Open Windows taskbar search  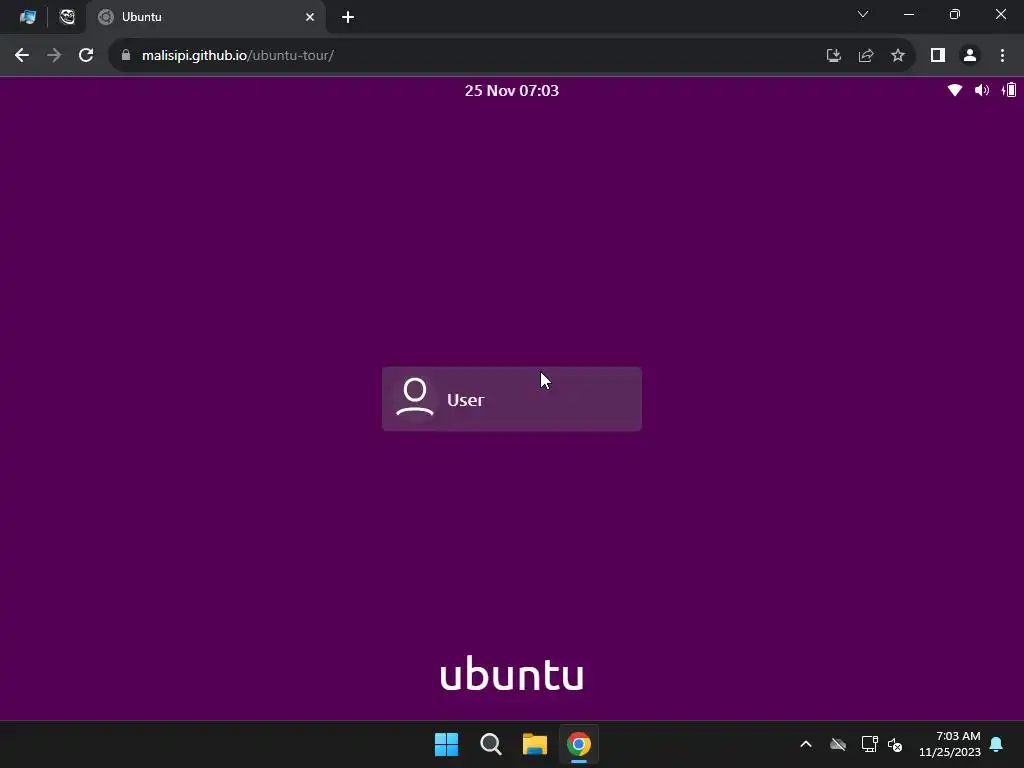click(x=490, y=744)
